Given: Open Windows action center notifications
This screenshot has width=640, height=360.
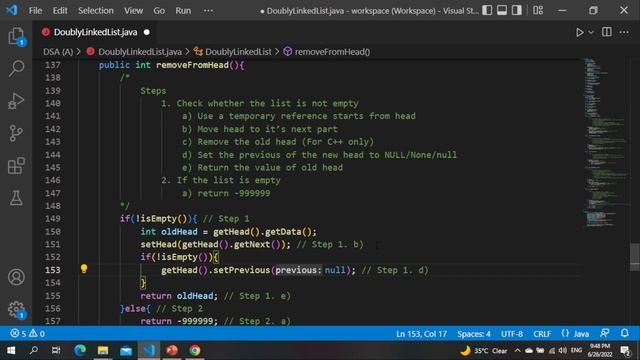Looking at the screenshot, I should (x=625, y=350).
